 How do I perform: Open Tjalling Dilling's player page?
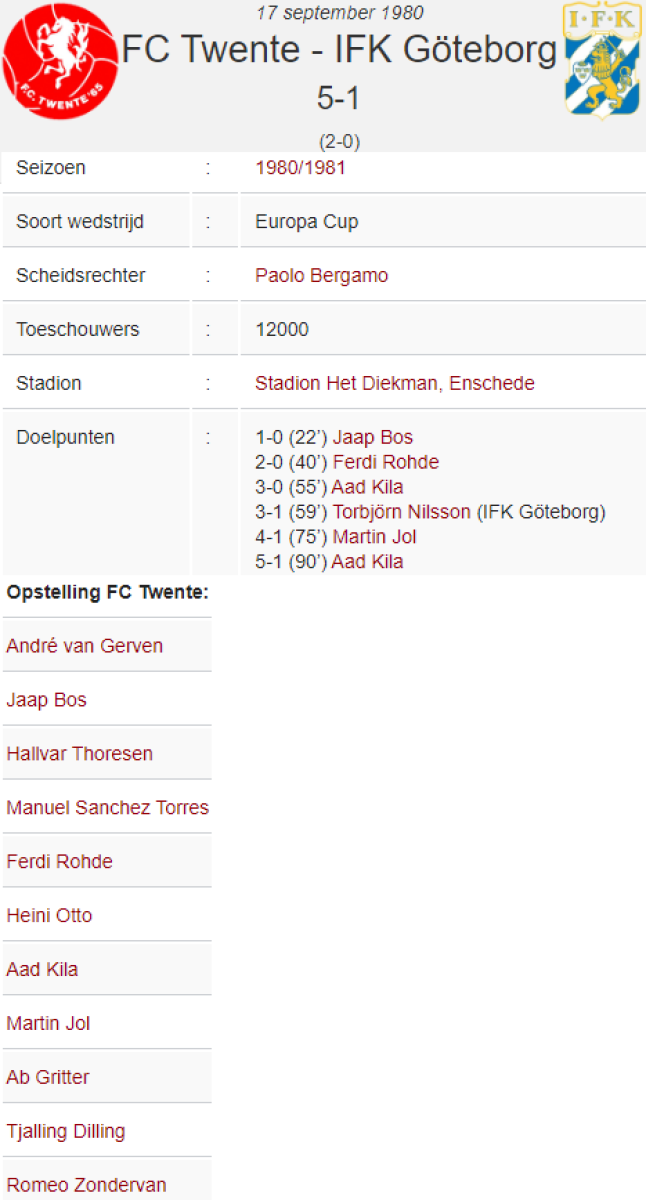pyautogui.click(x=65, y=1132)
